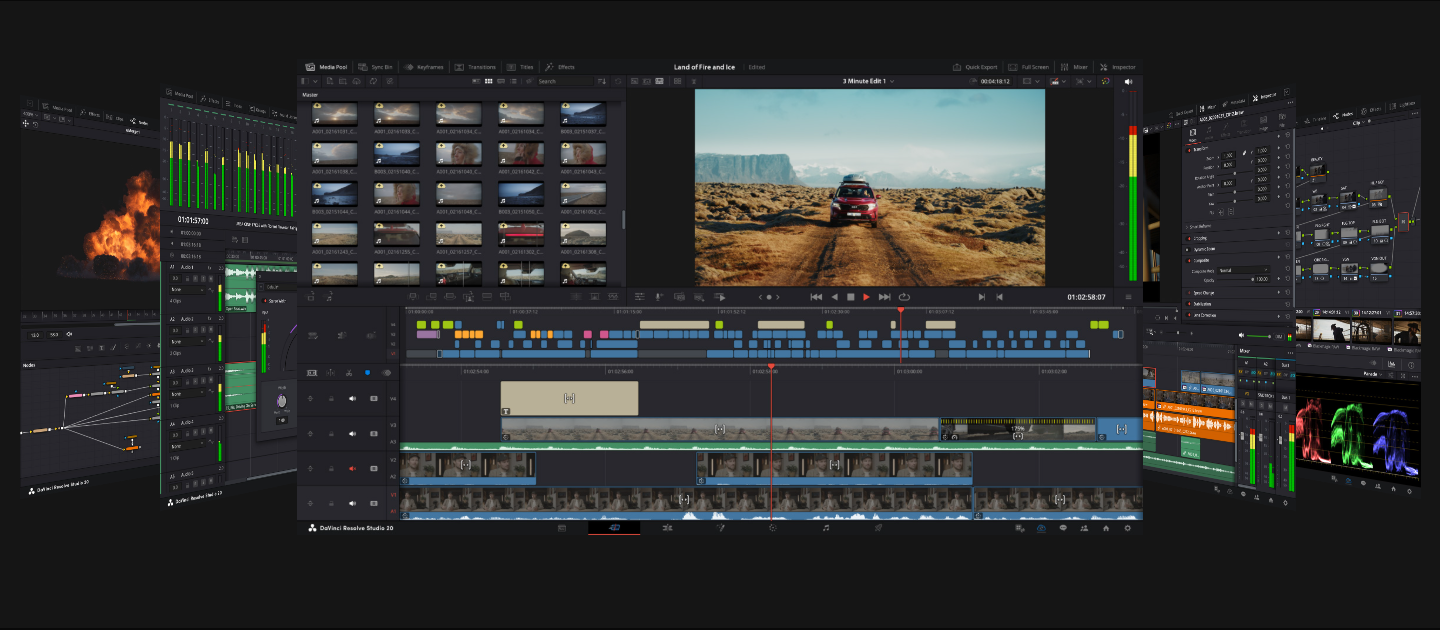Viewport: 1440px width, 630px height.
Task: Open the Edit page at the bottom
Action: pos(667,527)
